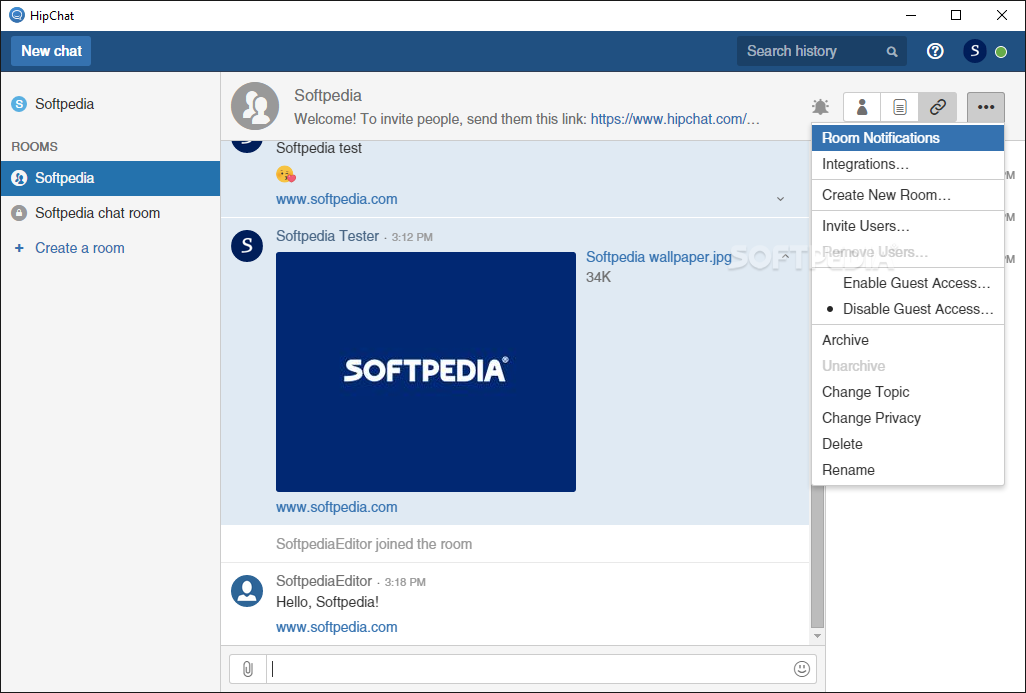Click the kiss emoji in message
This screenshot has height=693, width=1026.
click(286, 174)
